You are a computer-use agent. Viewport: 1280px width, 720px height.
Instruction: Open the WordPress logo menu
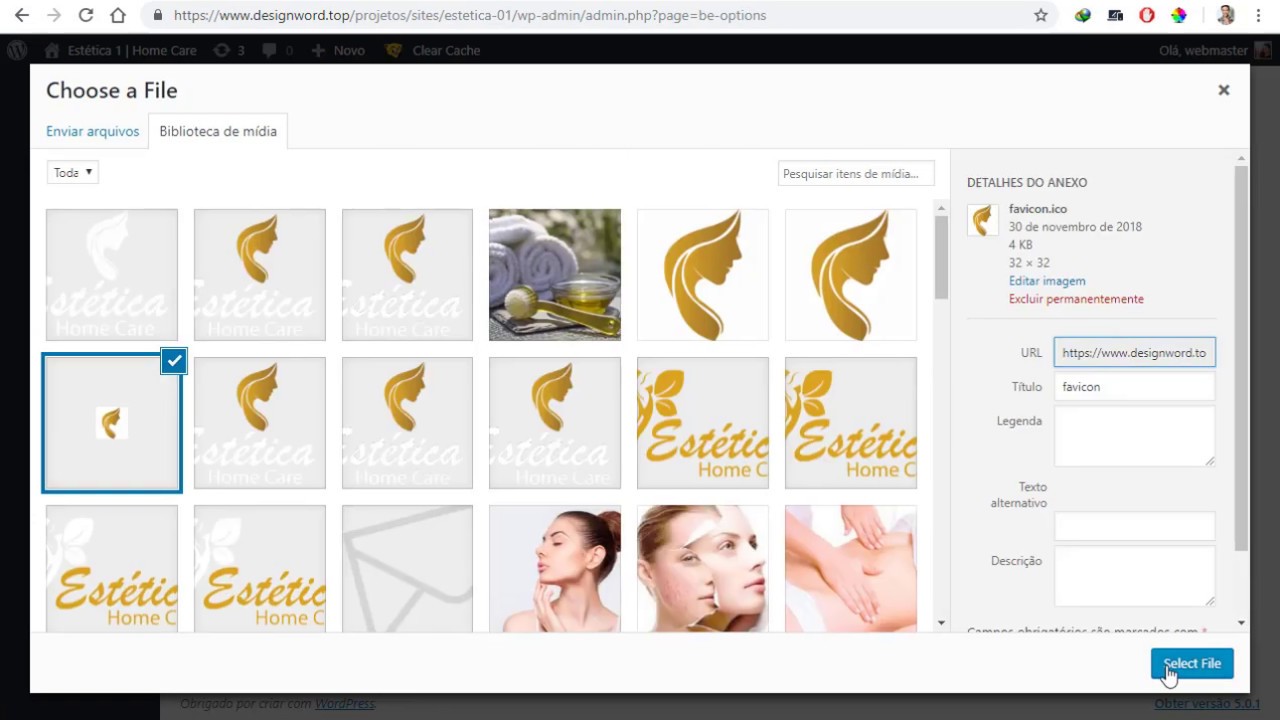pos(17,50)
